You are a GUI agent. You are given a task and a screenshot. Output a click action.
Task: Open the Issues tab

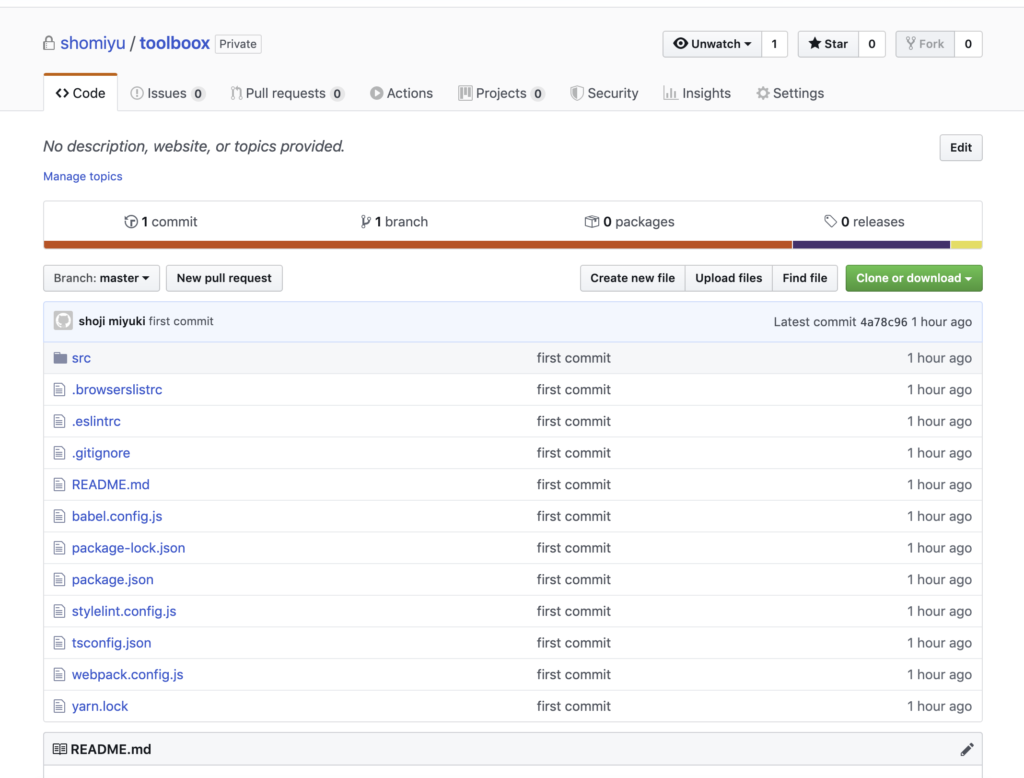coord(167,93)
